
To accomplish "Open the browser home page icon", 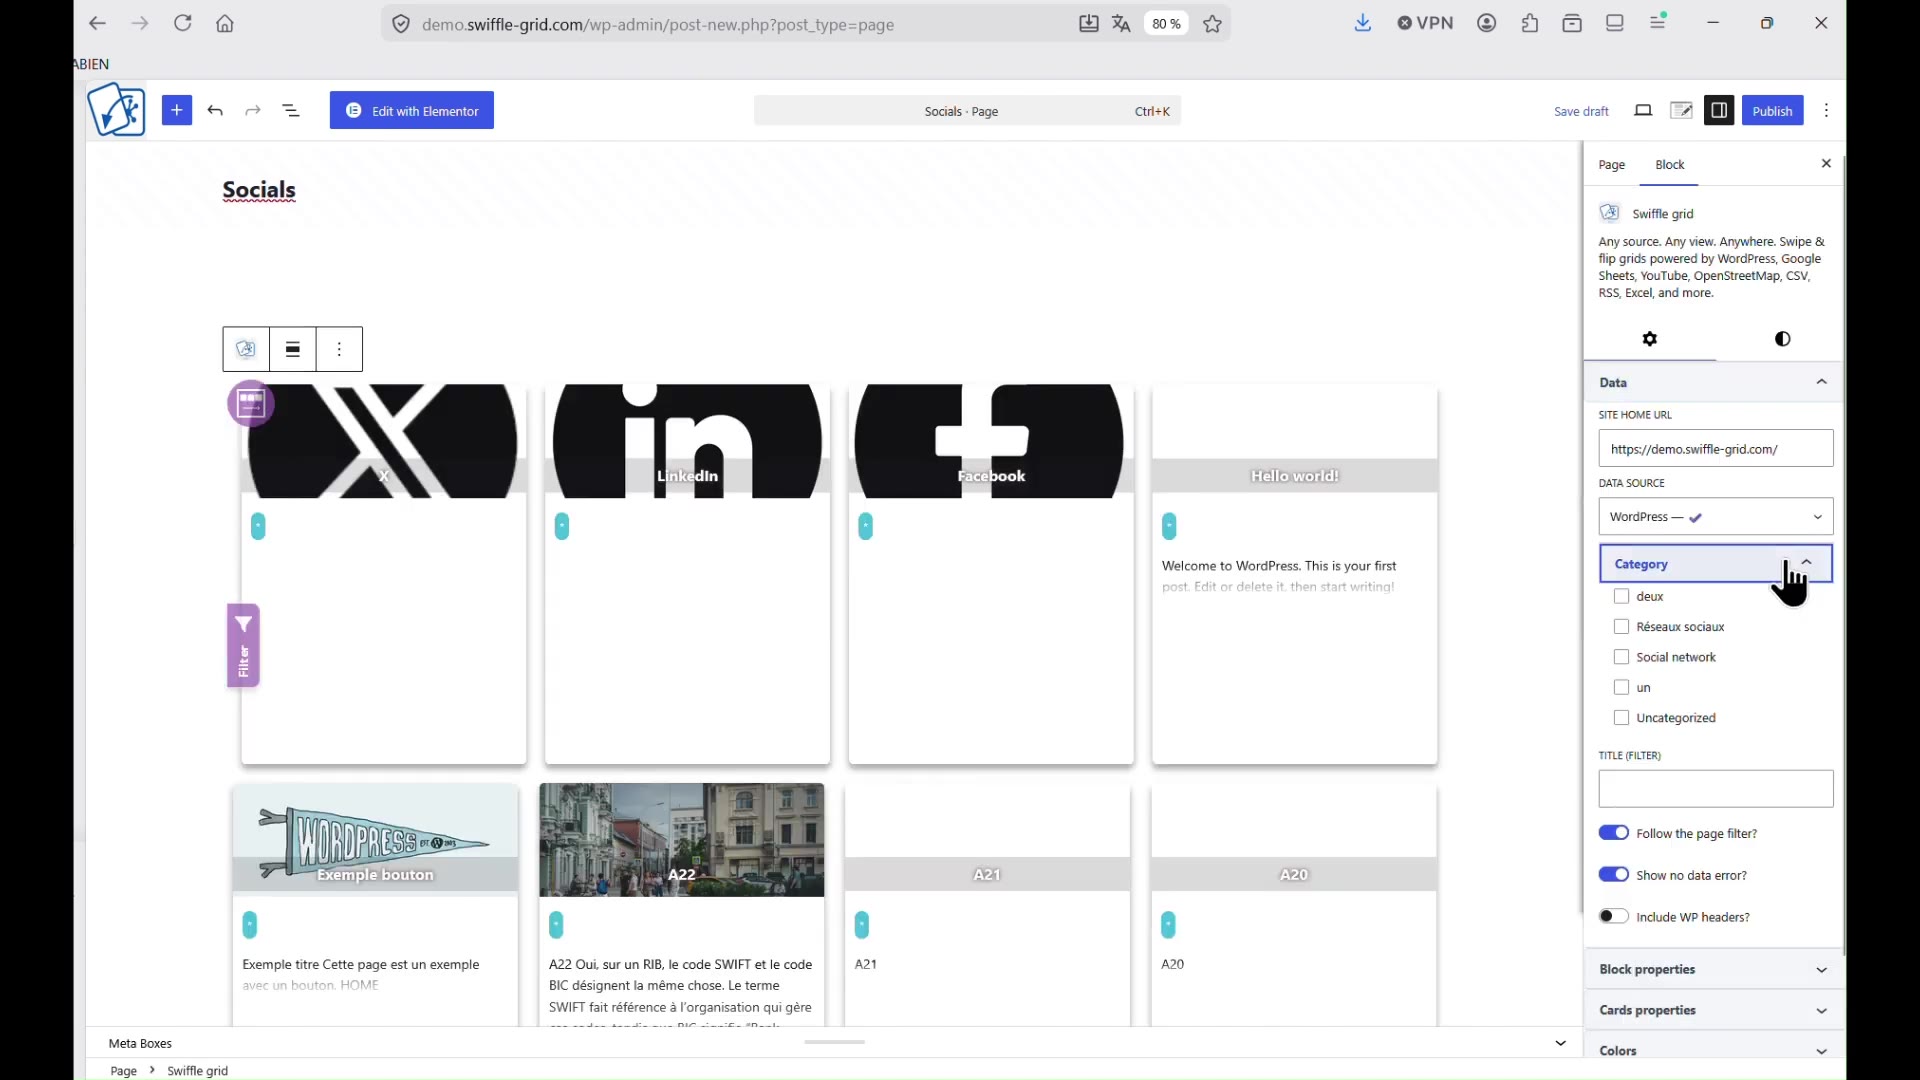I will [x=226, y=24].
